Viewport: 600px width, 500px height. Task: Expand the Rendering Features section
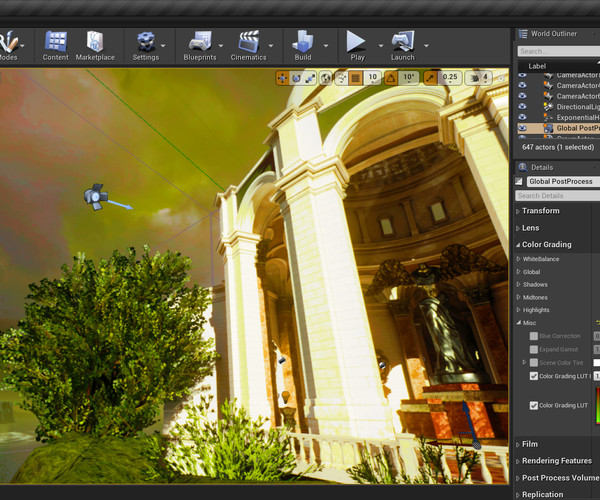518,461
